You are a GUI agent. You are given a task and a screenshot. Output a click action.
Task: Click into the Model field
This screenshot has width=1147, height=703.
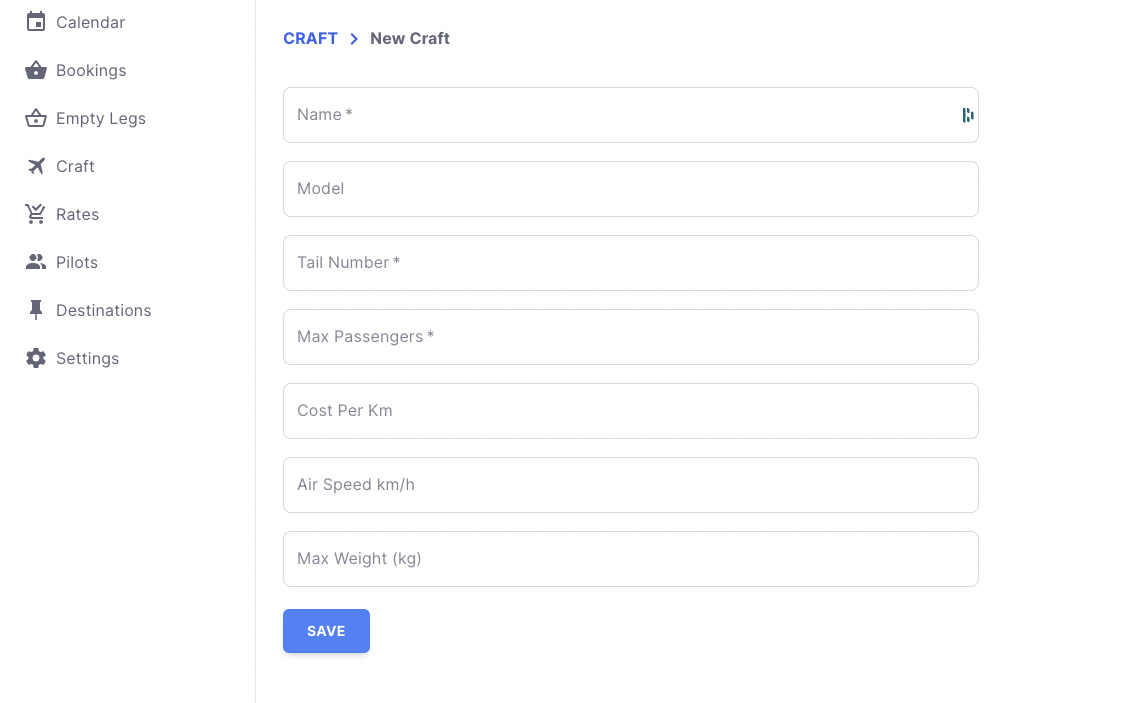click(630, 189)
